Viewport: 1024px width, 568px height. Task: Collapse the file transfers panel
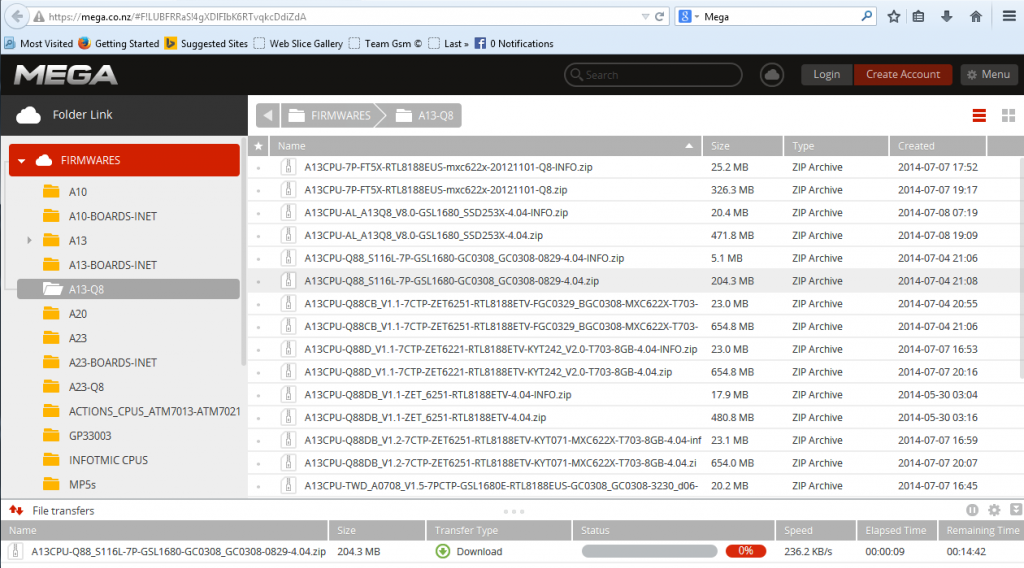coord(1015,510)
